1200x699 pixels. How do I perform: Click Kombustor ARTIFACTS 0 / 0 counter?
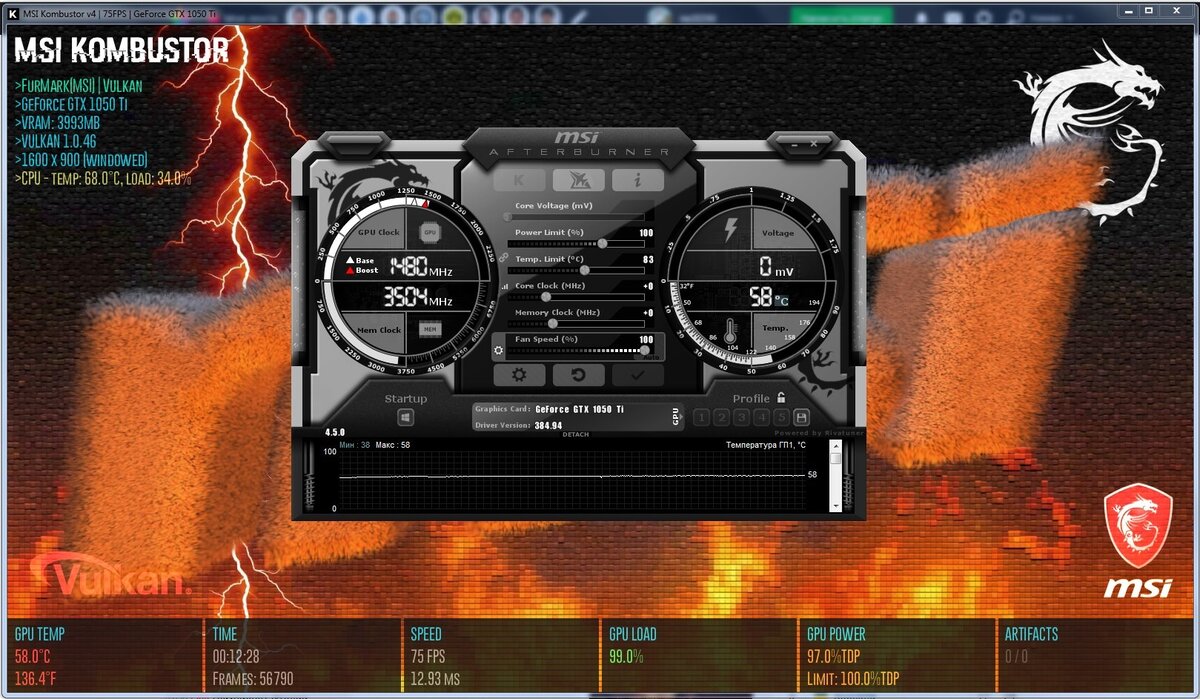pos(1016,657)
